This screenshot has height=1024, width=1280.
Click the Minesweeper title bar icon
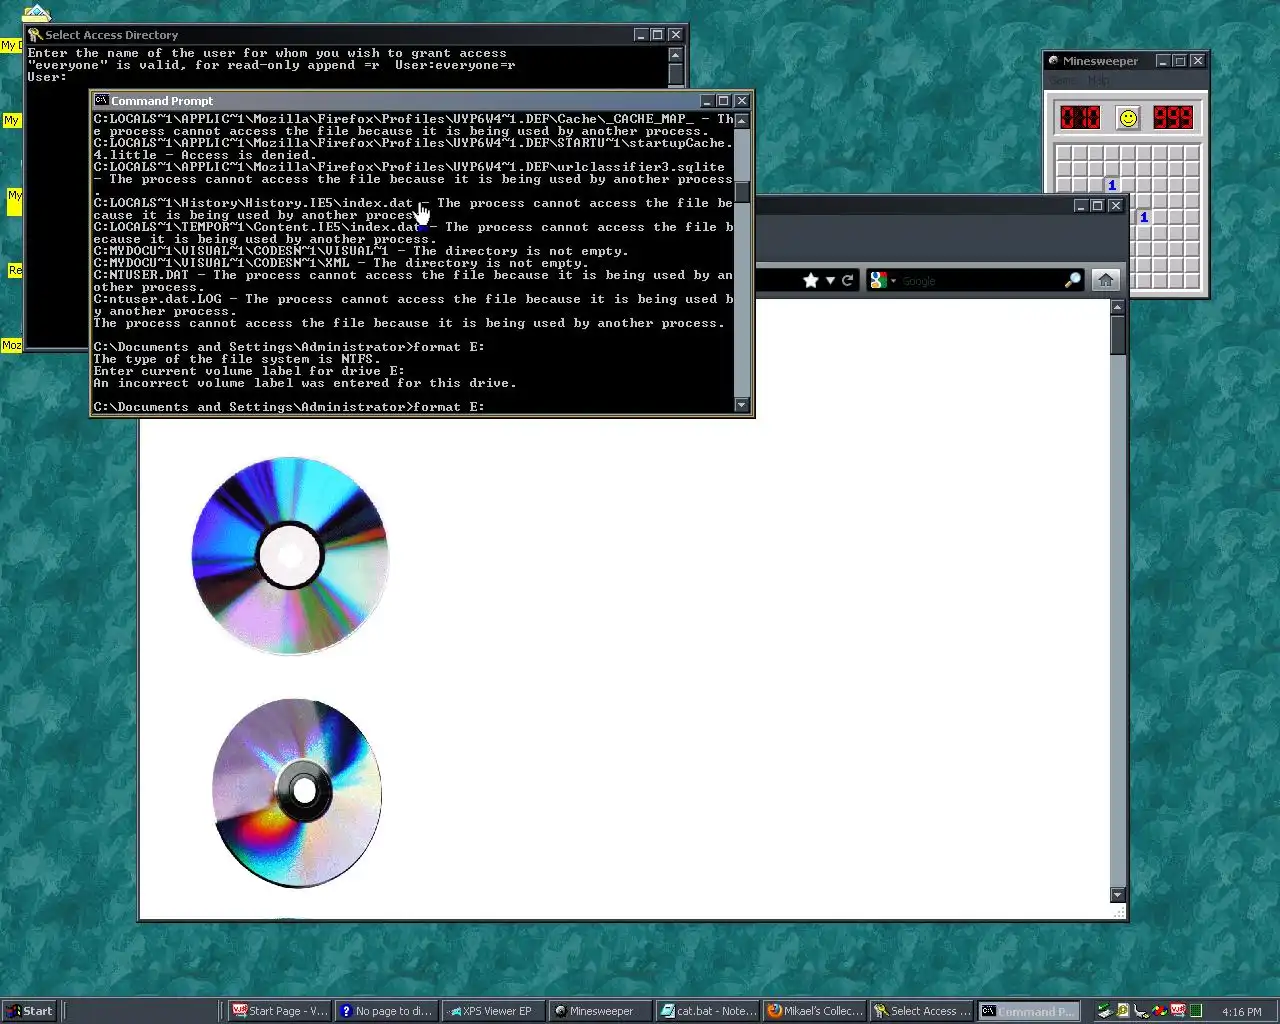click(1053, 61)
